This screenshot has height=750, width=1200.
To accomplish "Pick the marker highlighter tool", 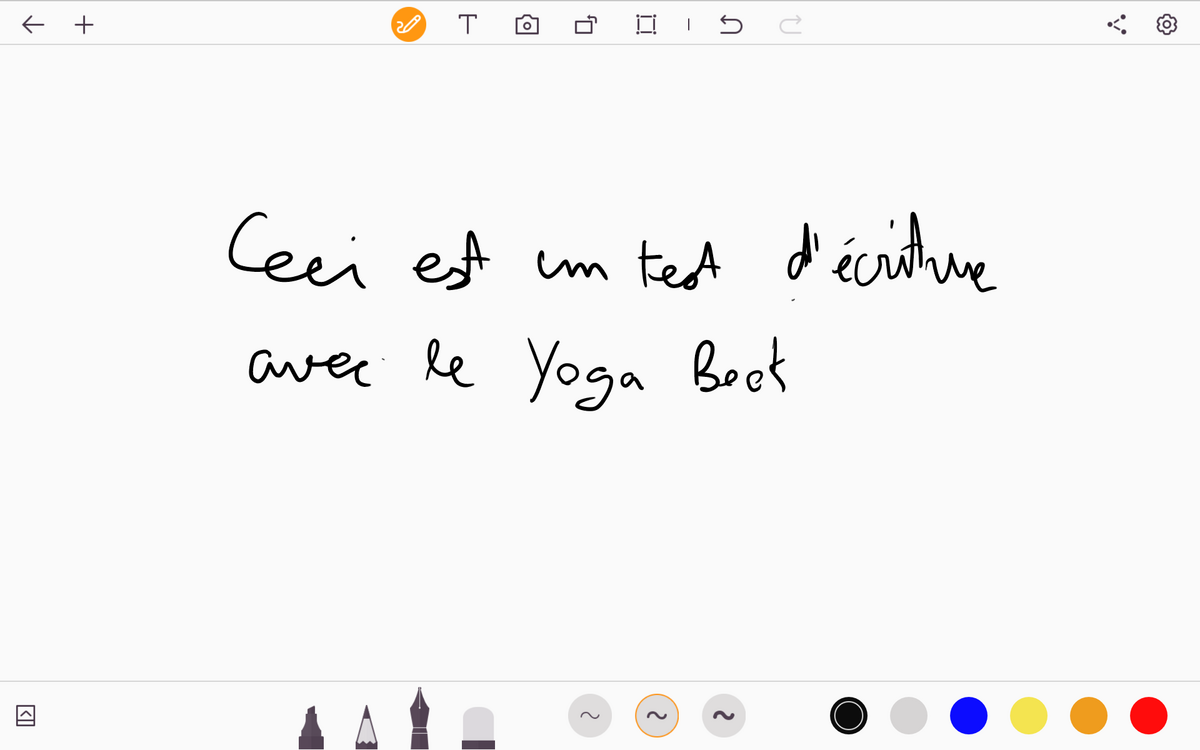I will tap(312, 727).
